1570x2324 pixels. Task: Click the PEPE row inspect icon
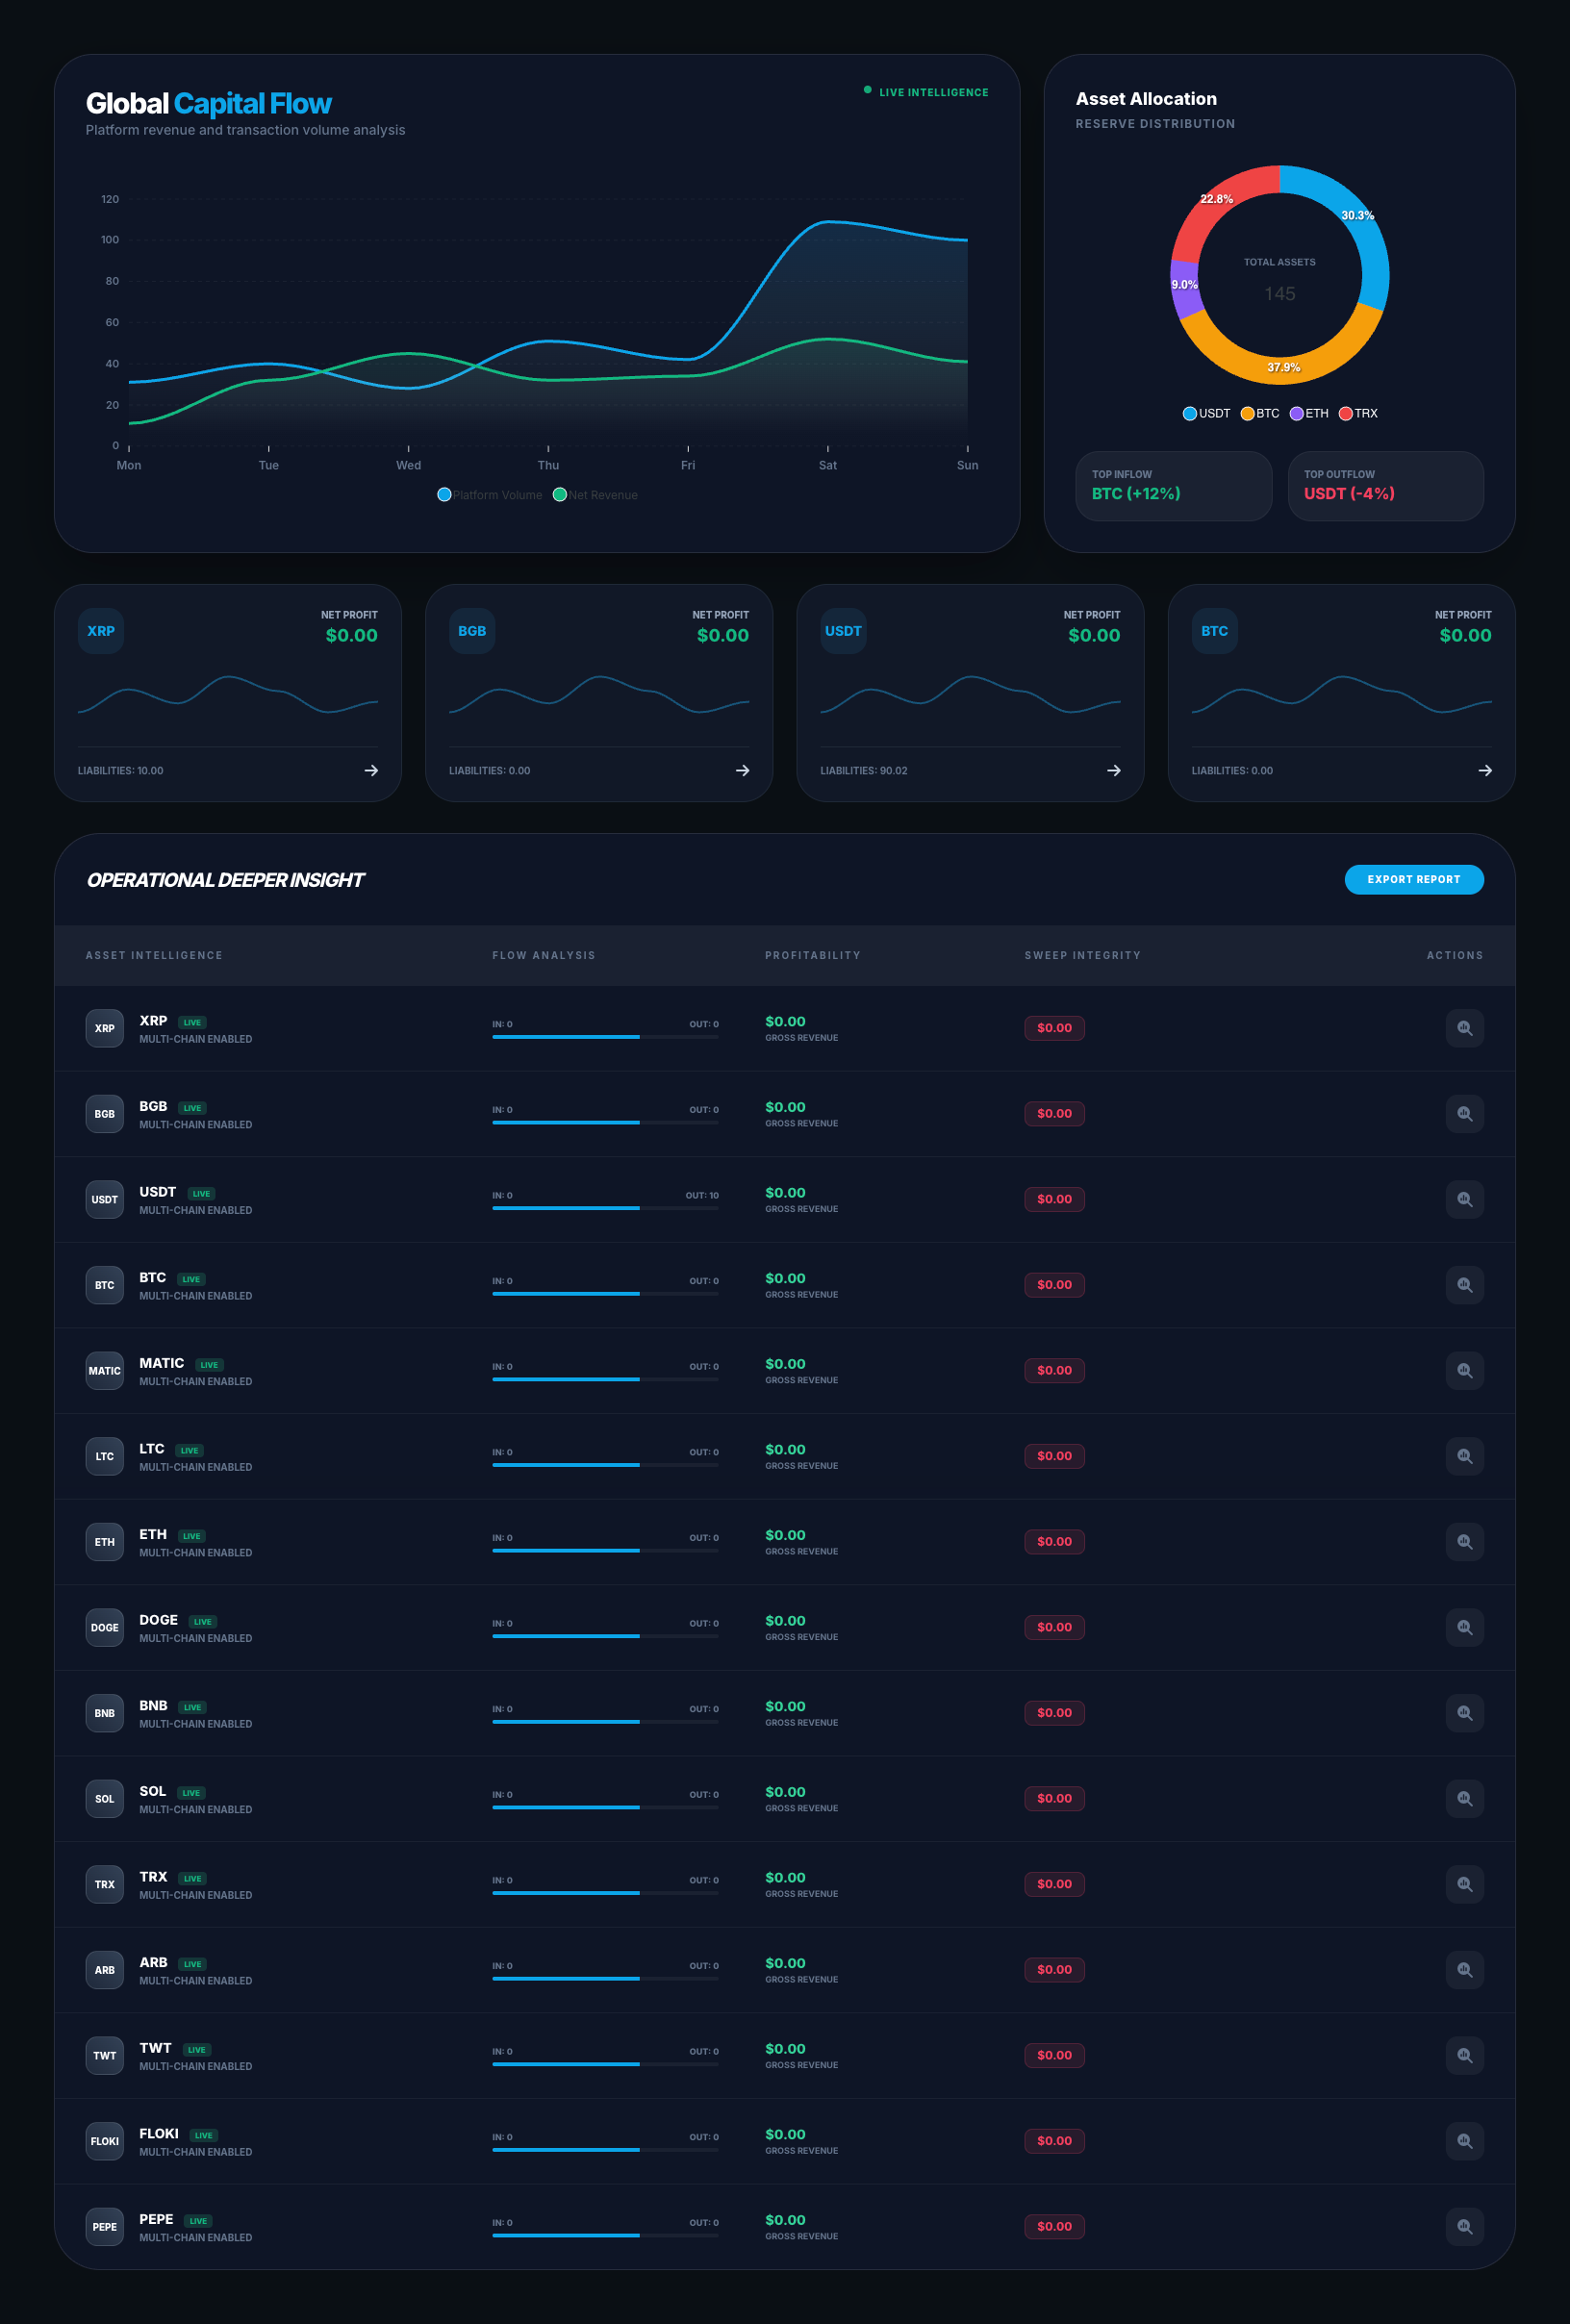(x=1464, y=2226)
